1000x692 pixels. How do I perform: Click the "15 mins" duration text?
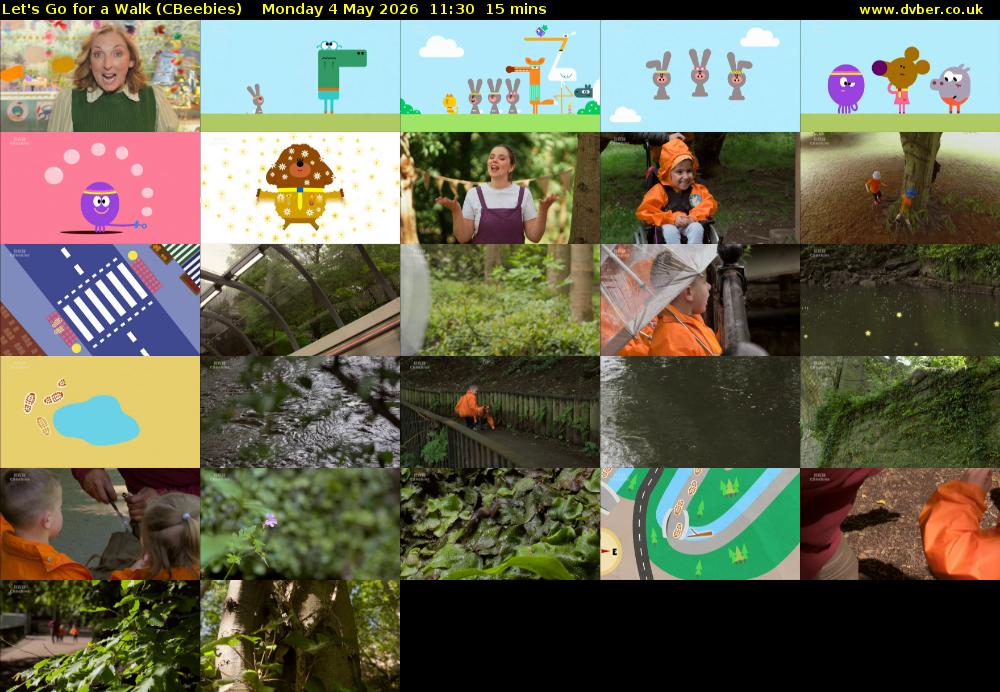pos(516,10)
